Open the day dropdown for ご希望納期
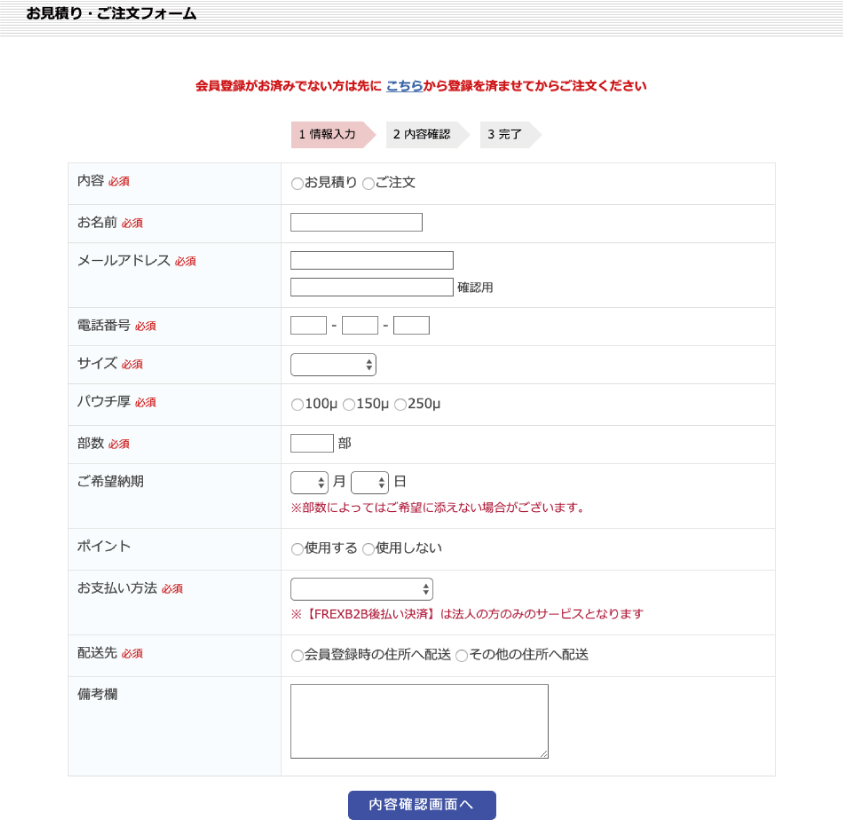The width and height of the screenshot is (843, 823). (x=370, y=482)
